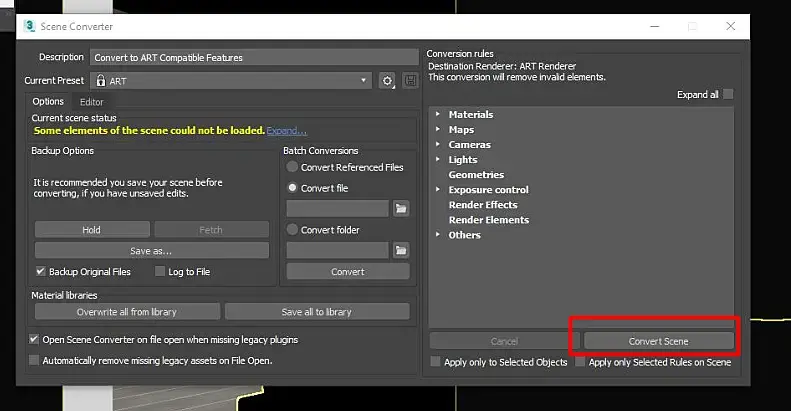This screenshot has height=411, width=791.
Task: Close the Scene Converter window
Action: pyautogui.click(x=730, y=26)
